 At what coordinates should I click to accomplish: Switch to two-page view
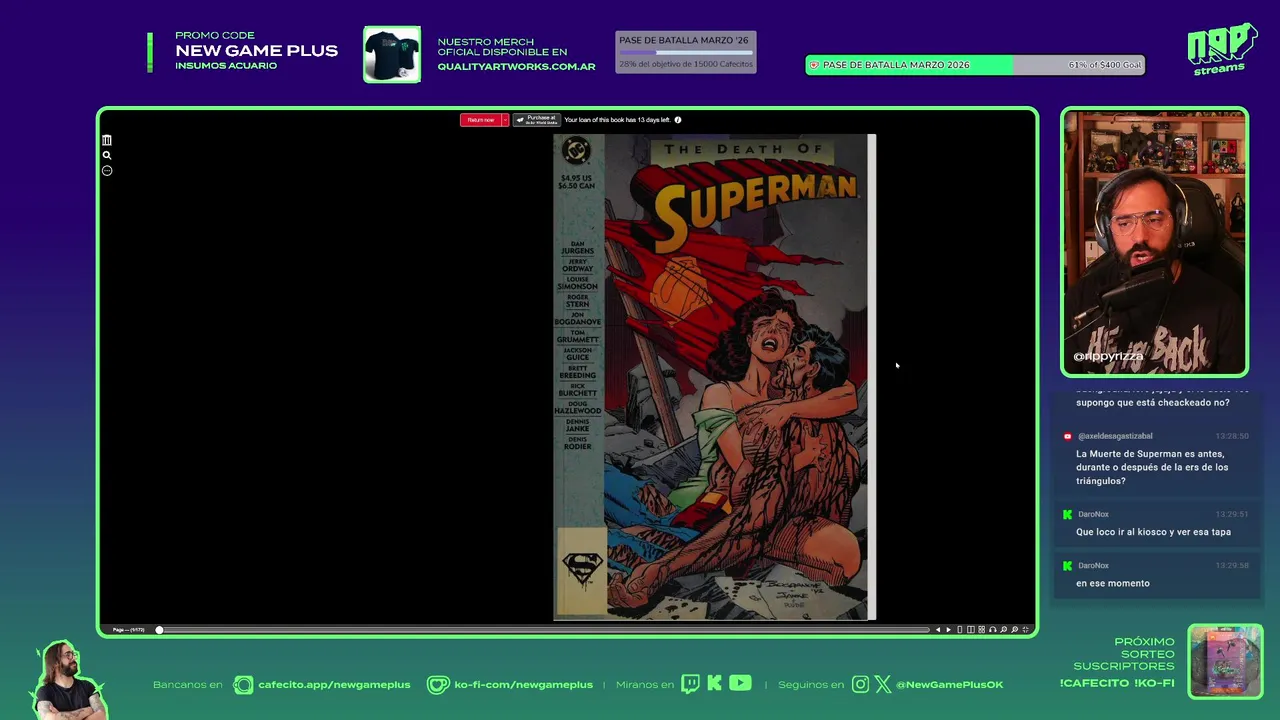971,630
